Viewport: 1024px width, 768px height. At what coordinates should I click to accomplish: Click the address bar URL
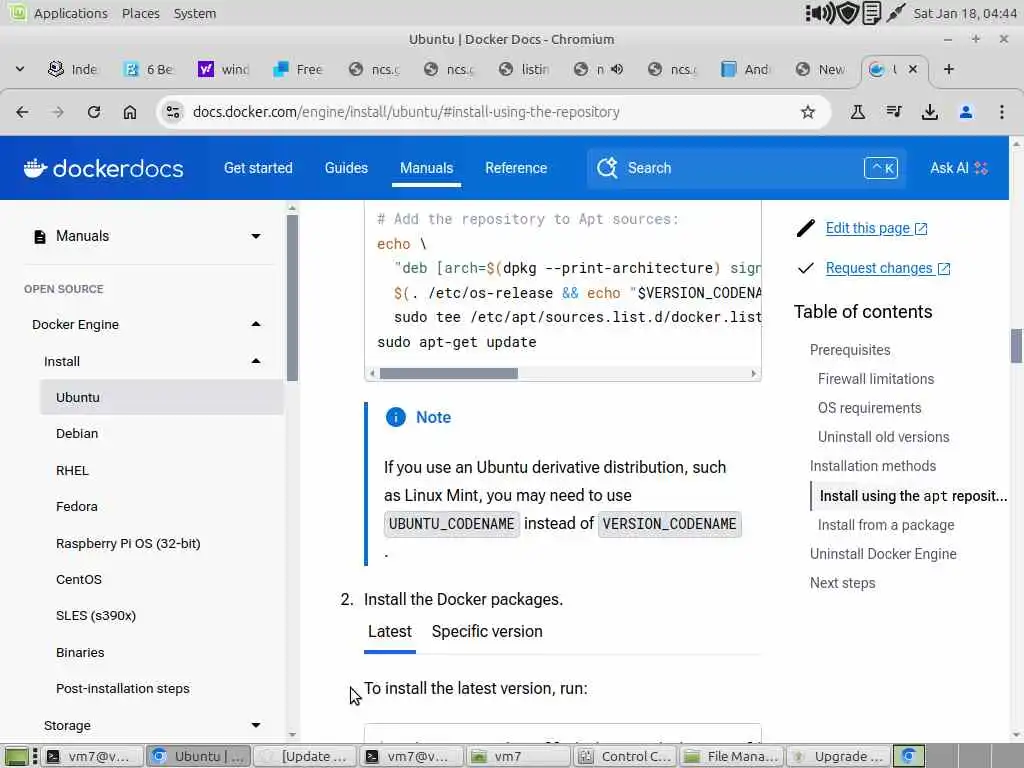pyautogui.click(x=406, y=112)
